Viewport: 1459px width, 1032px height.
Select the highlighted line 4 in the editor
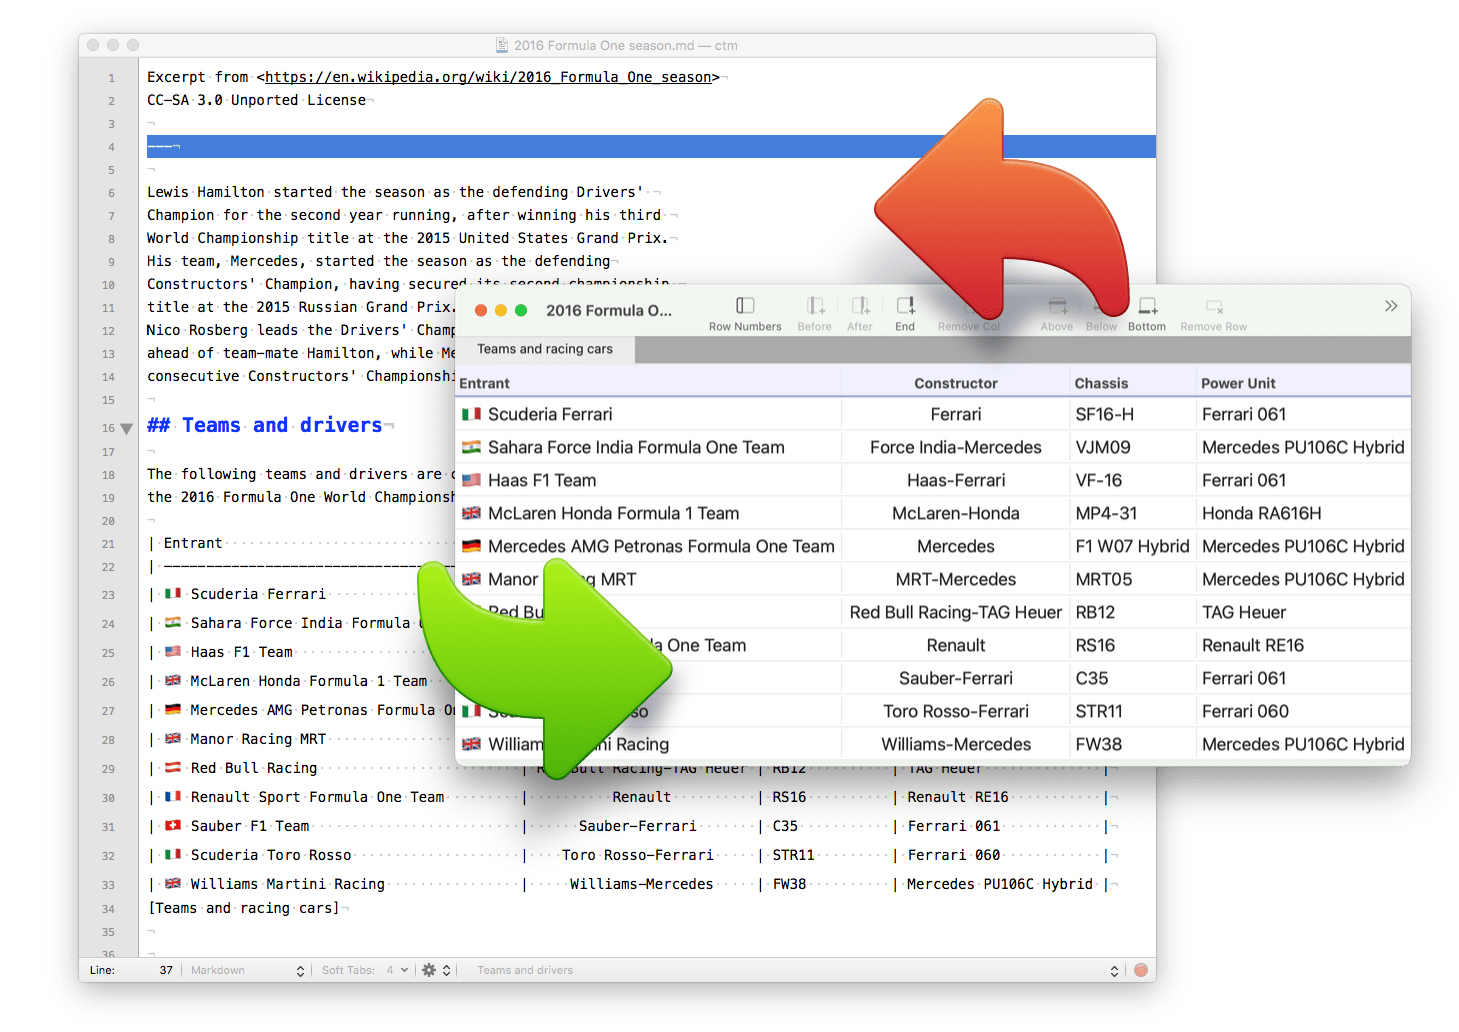(x=651, y=146)
